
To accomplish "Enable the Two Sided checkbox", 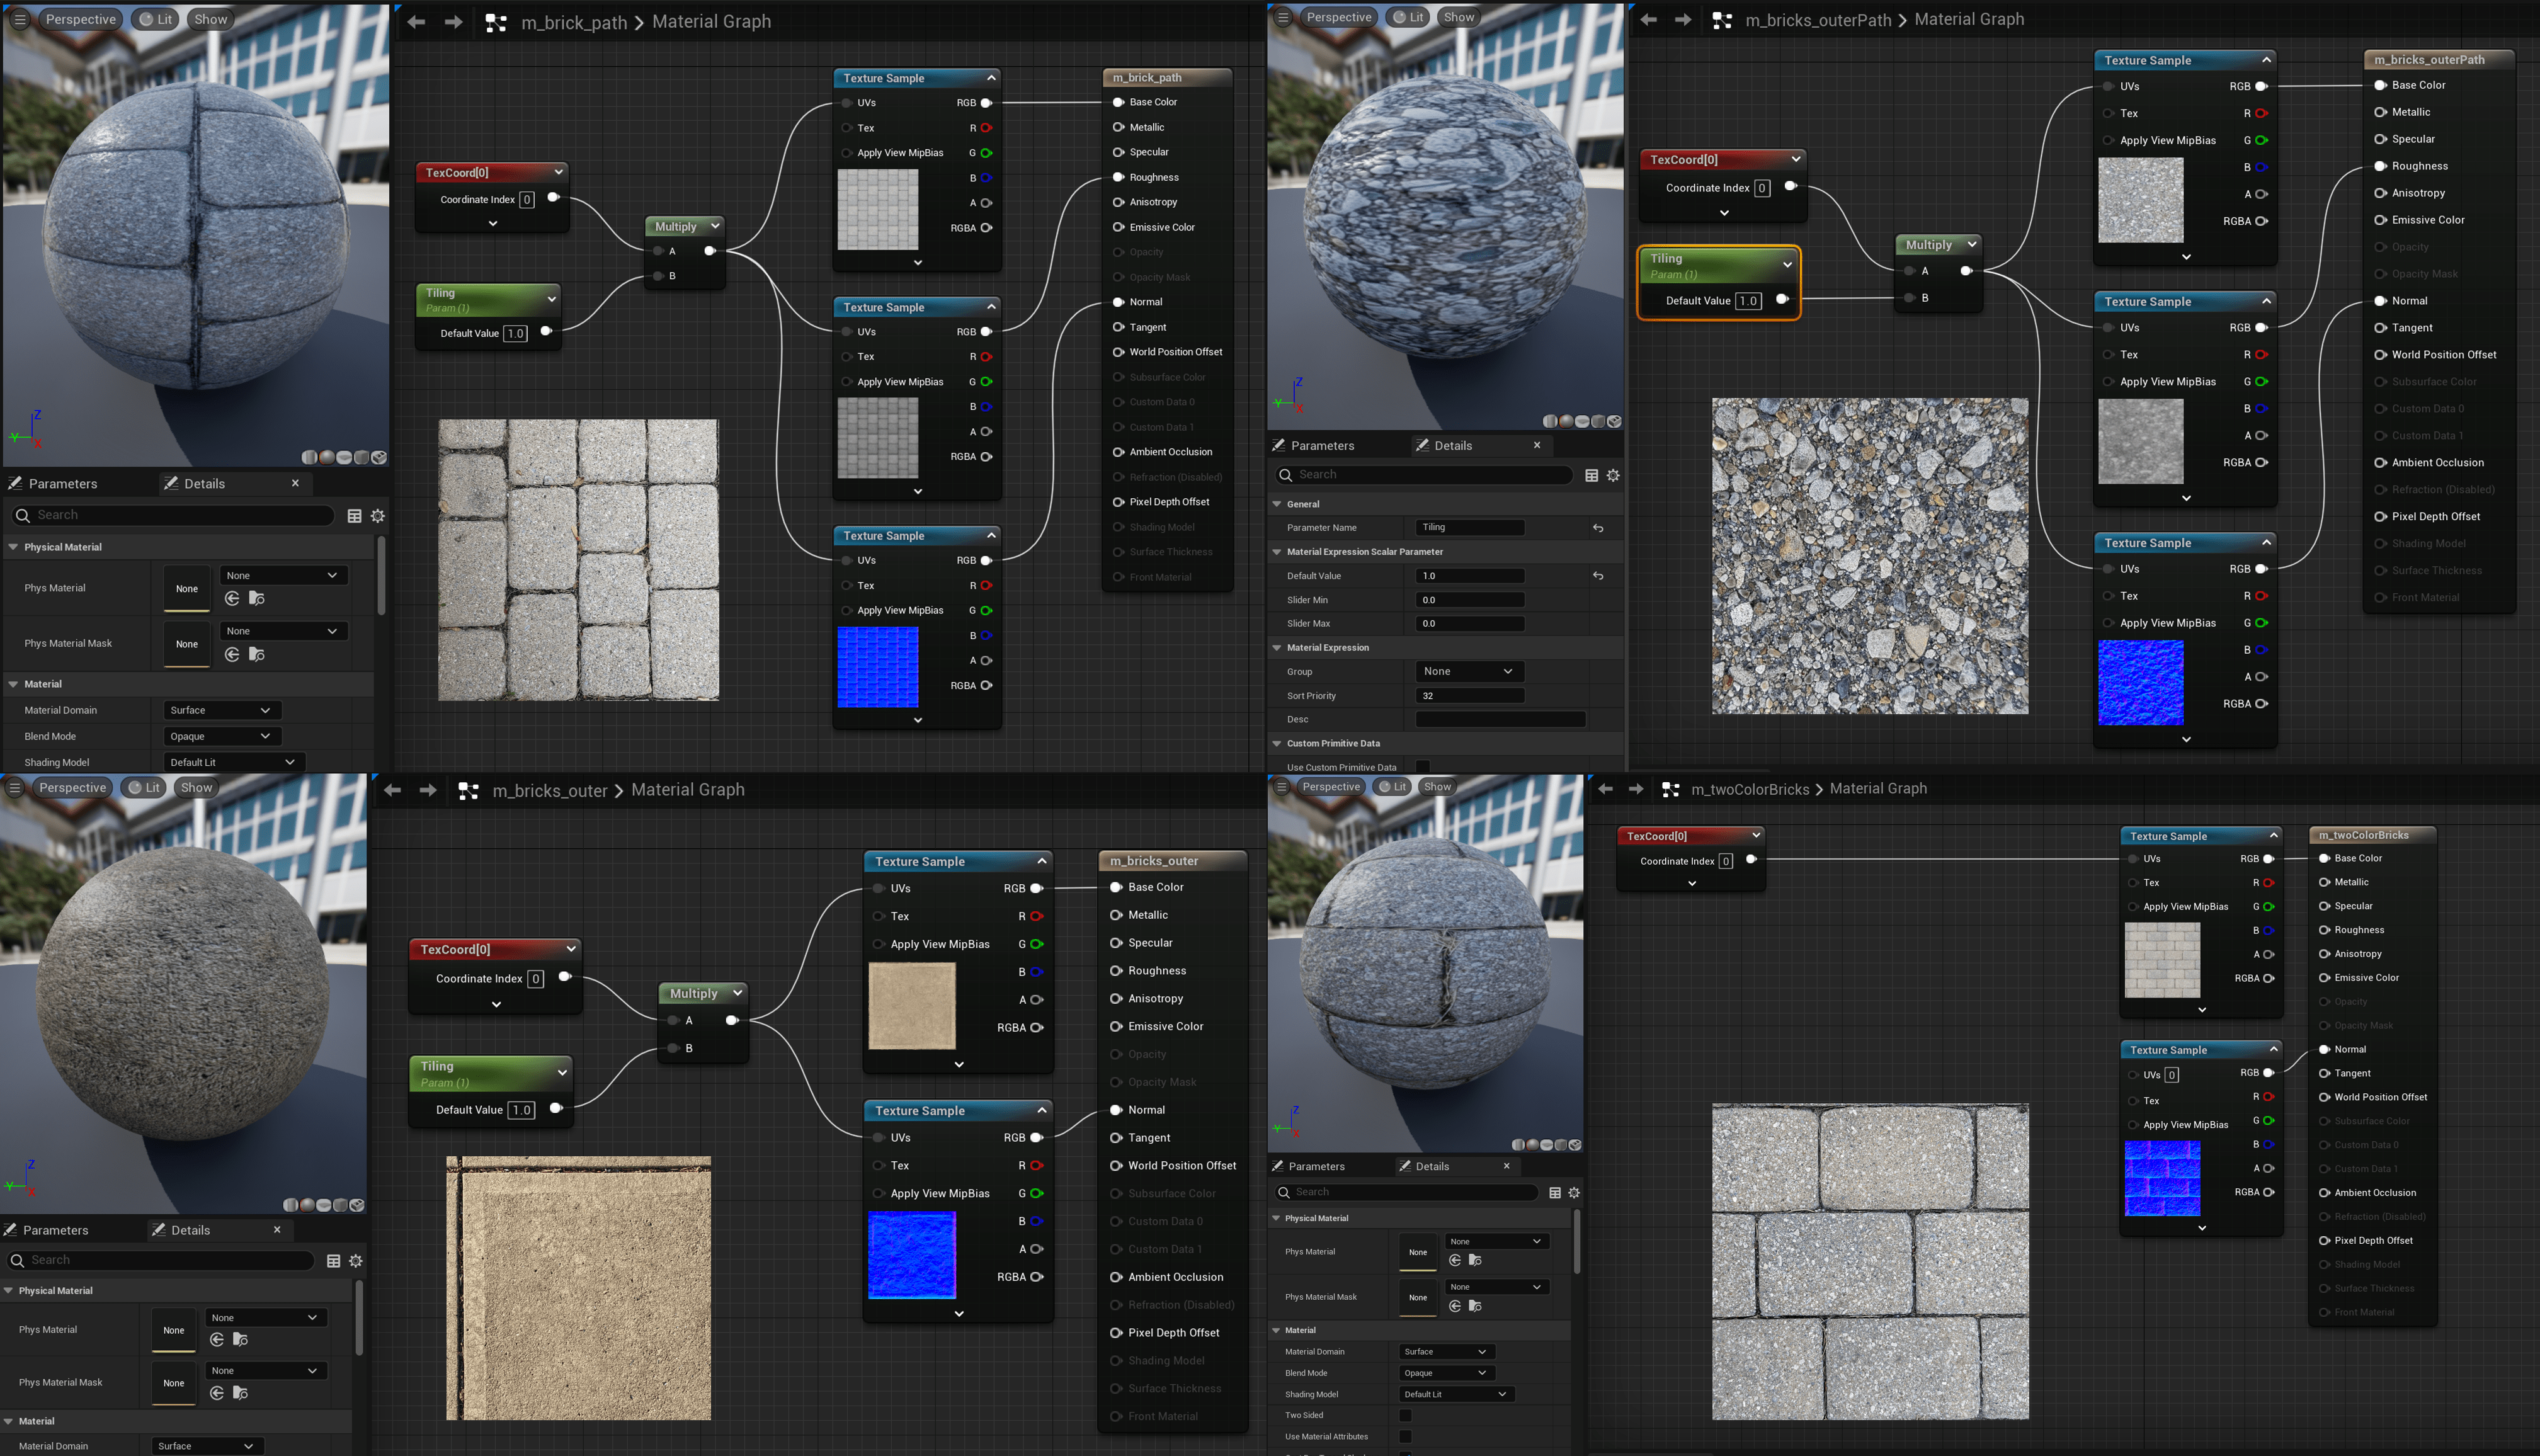I will click(1406, 1415).
